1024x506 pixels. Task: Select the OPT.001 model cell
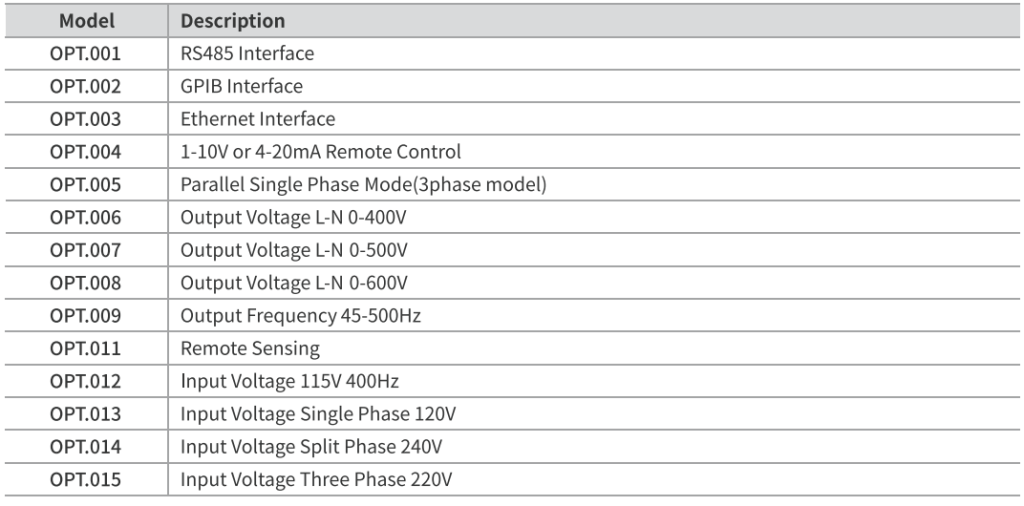coord(85,53)
